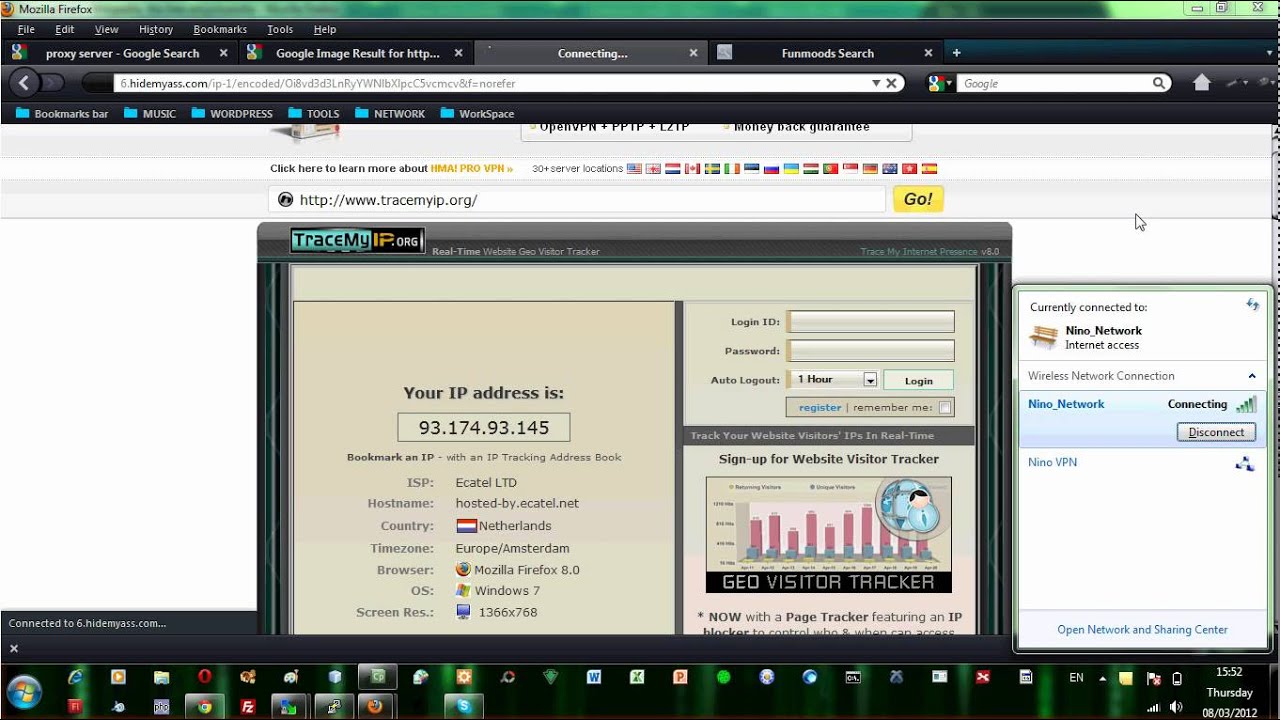Image resolution: width=1280 pixels, height=720 pixels.
Task: Open FileZilla from the taskbar
Action: (248, 706)
